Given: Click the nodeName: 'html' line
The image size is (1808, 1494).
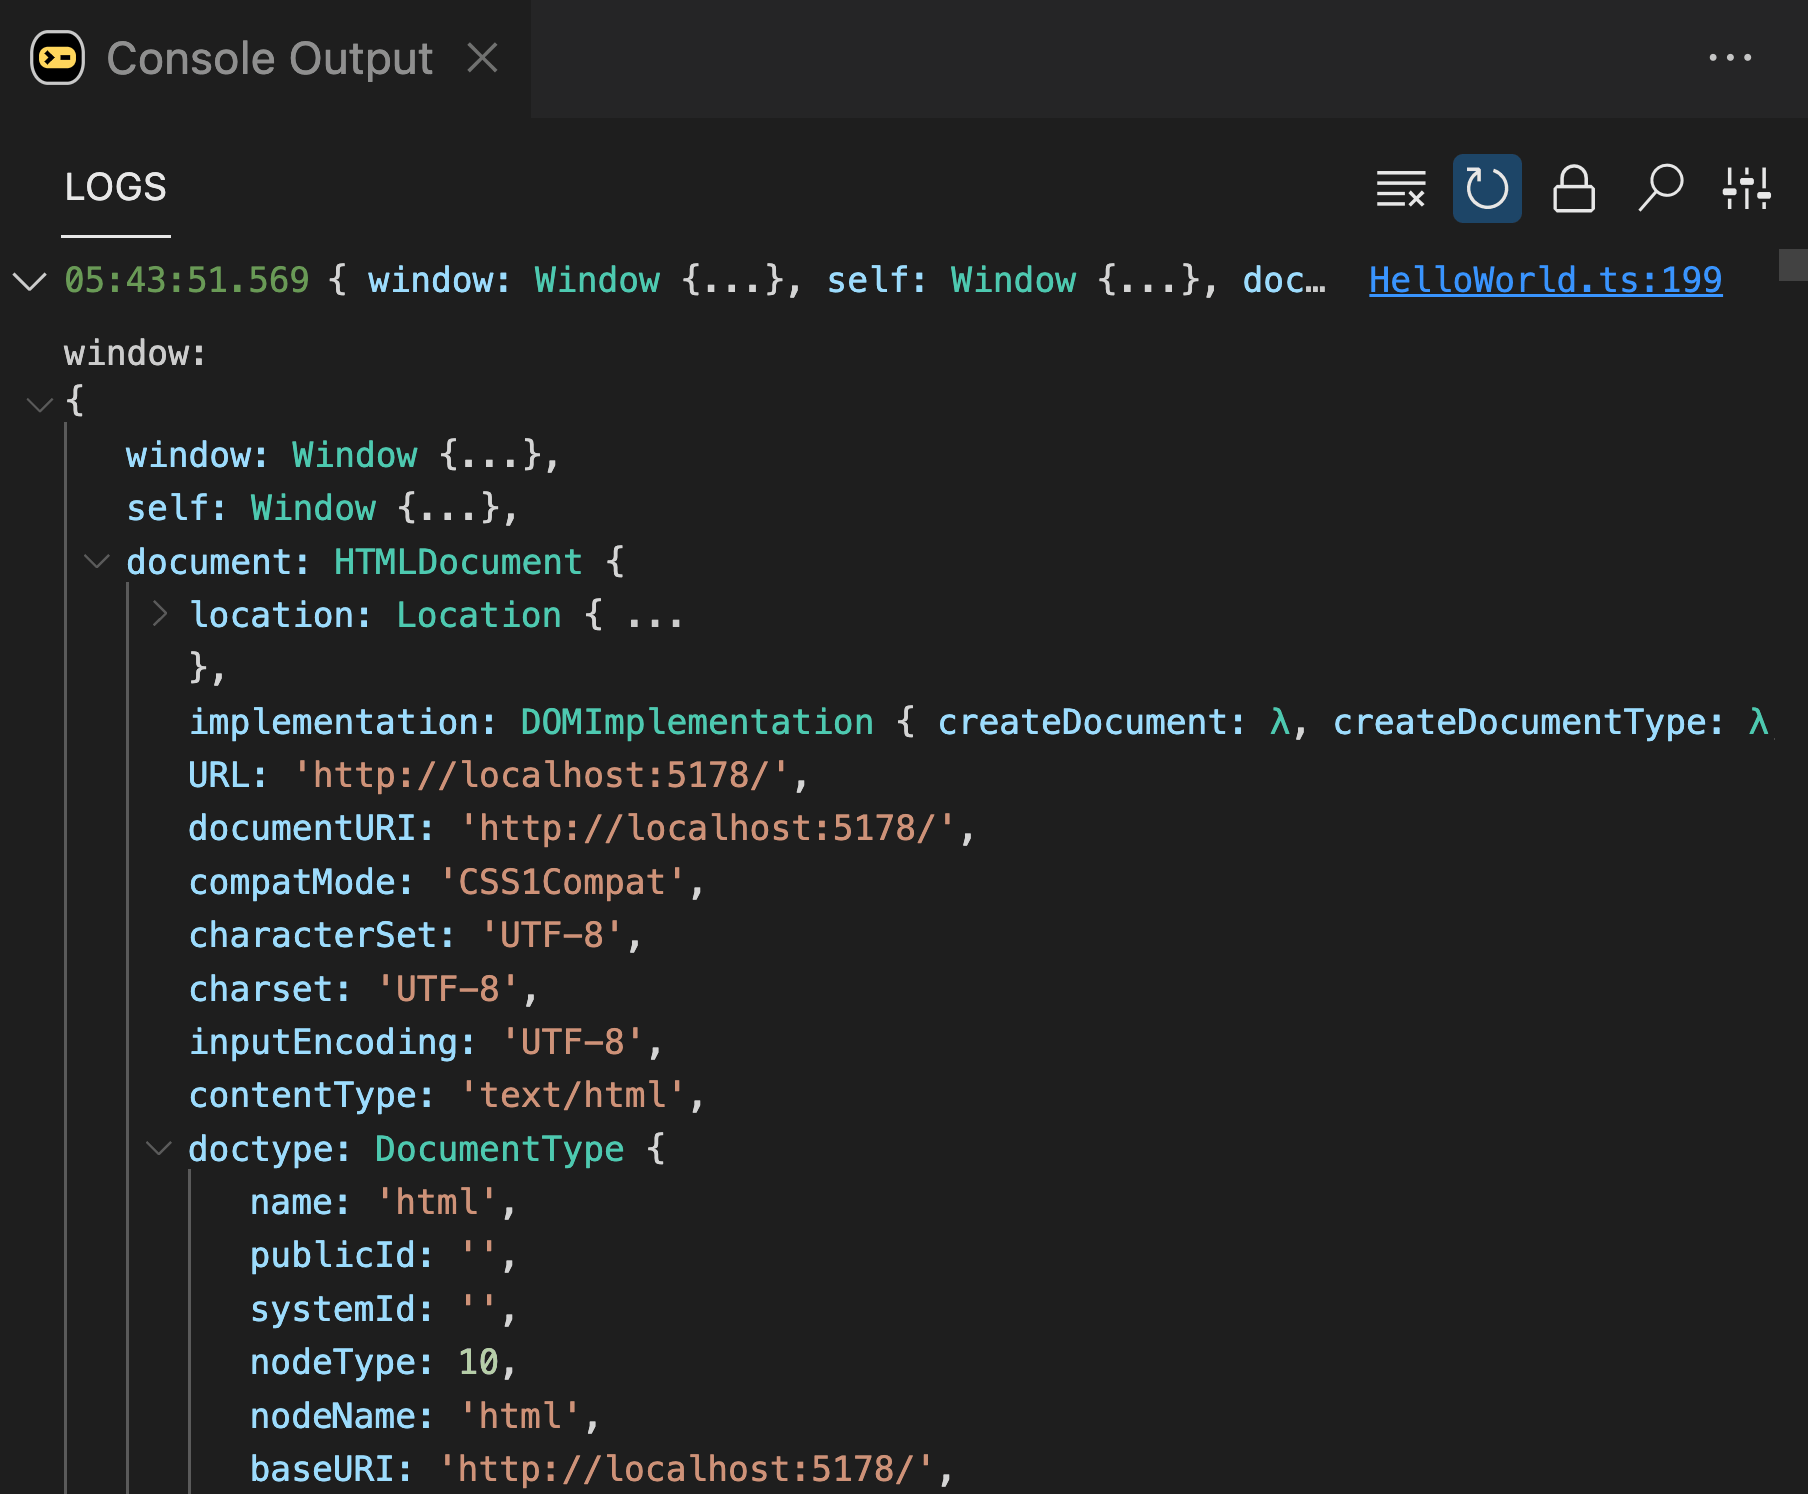Looking at the screenshot, I should tap(425, 1417).
